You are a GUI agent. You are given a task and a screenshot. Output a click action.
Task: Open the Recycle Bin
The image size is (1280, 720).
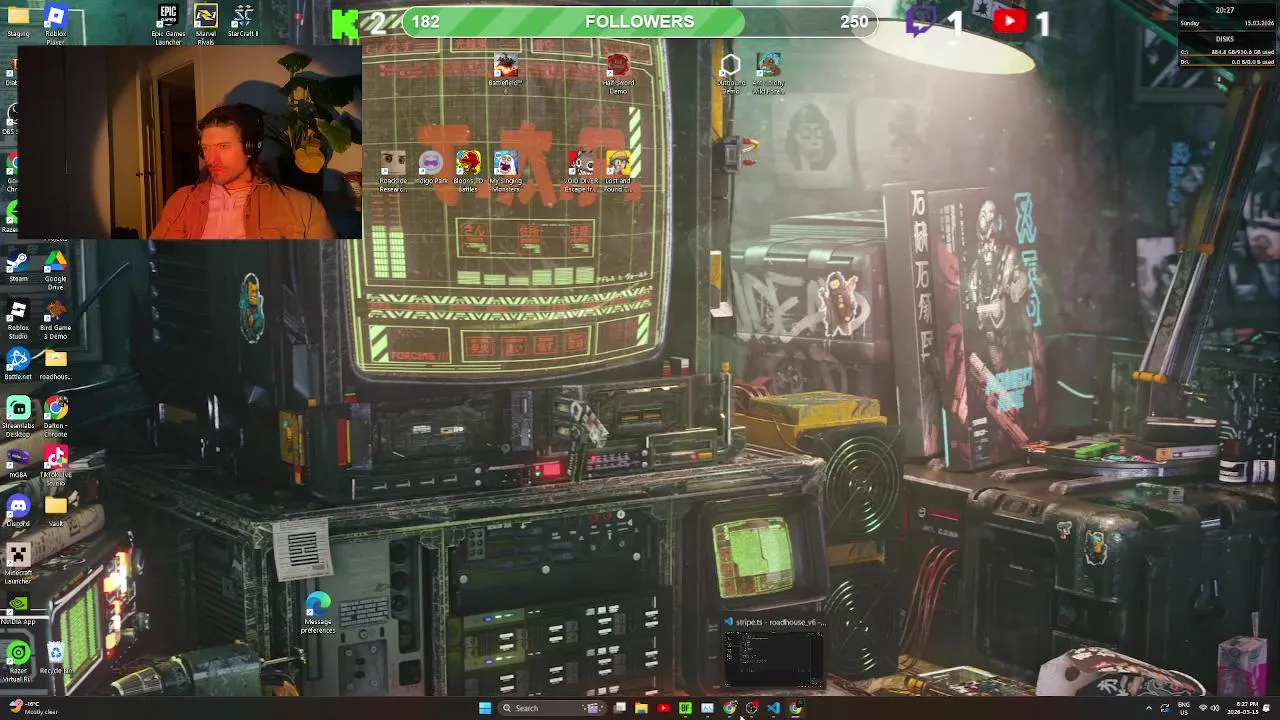pyautogui.click(x=55, y=658)
